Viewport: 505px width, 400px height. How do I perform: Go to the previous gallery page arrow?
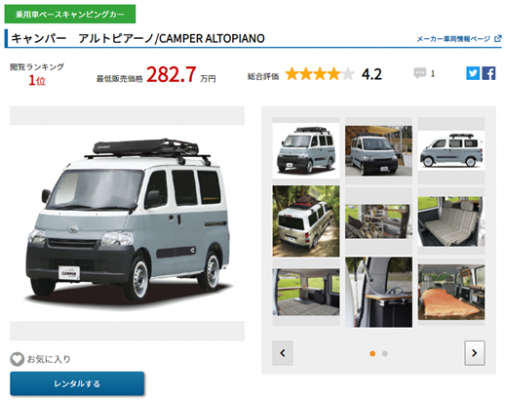click(283, 353)
